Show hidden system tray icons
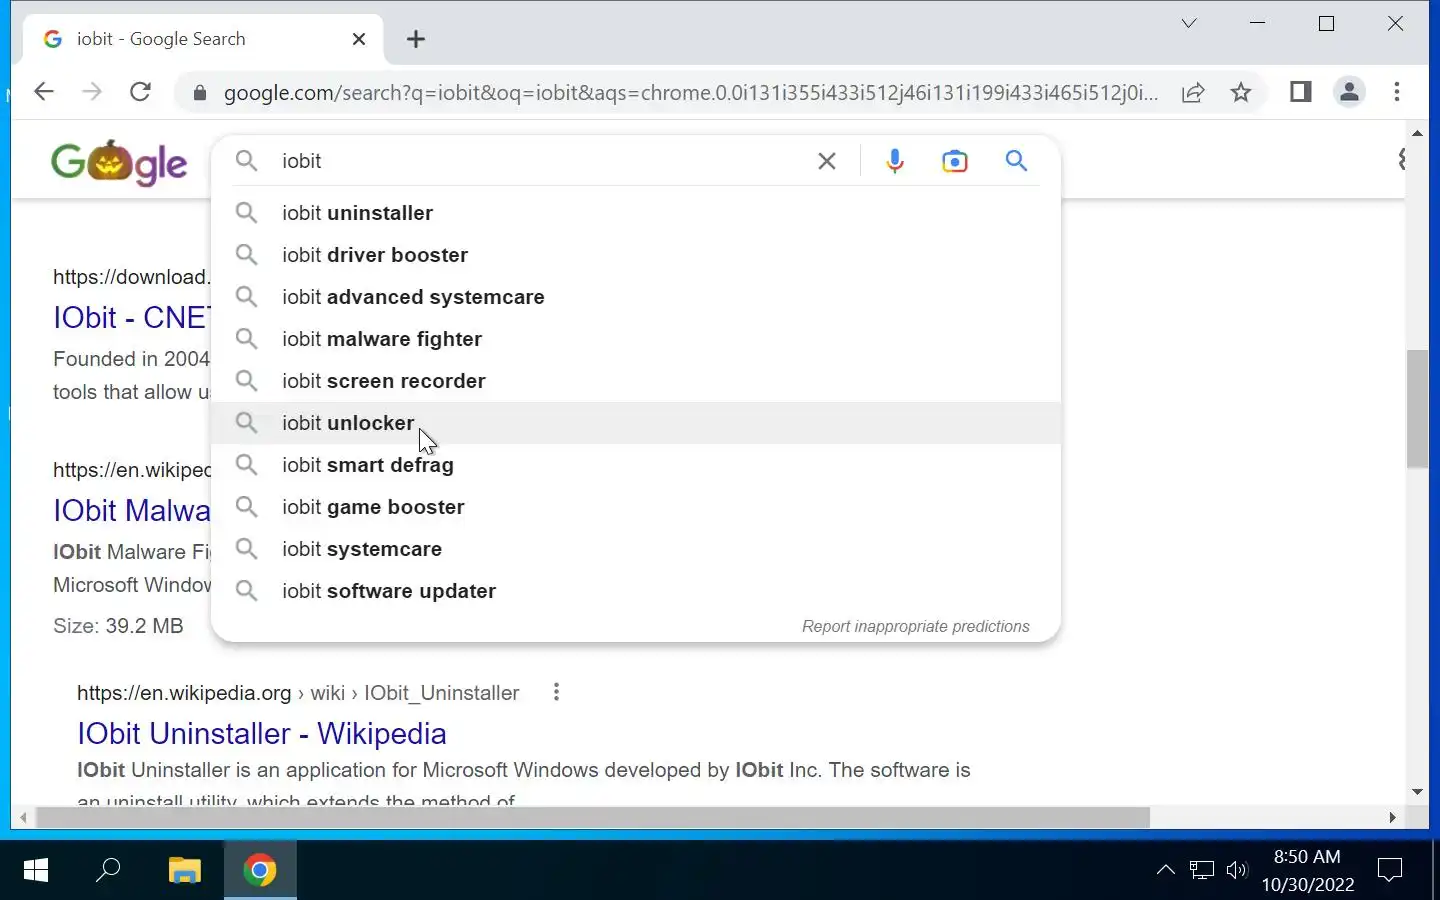Screen dimensions: 1440x900 (x=1166, y=870)
